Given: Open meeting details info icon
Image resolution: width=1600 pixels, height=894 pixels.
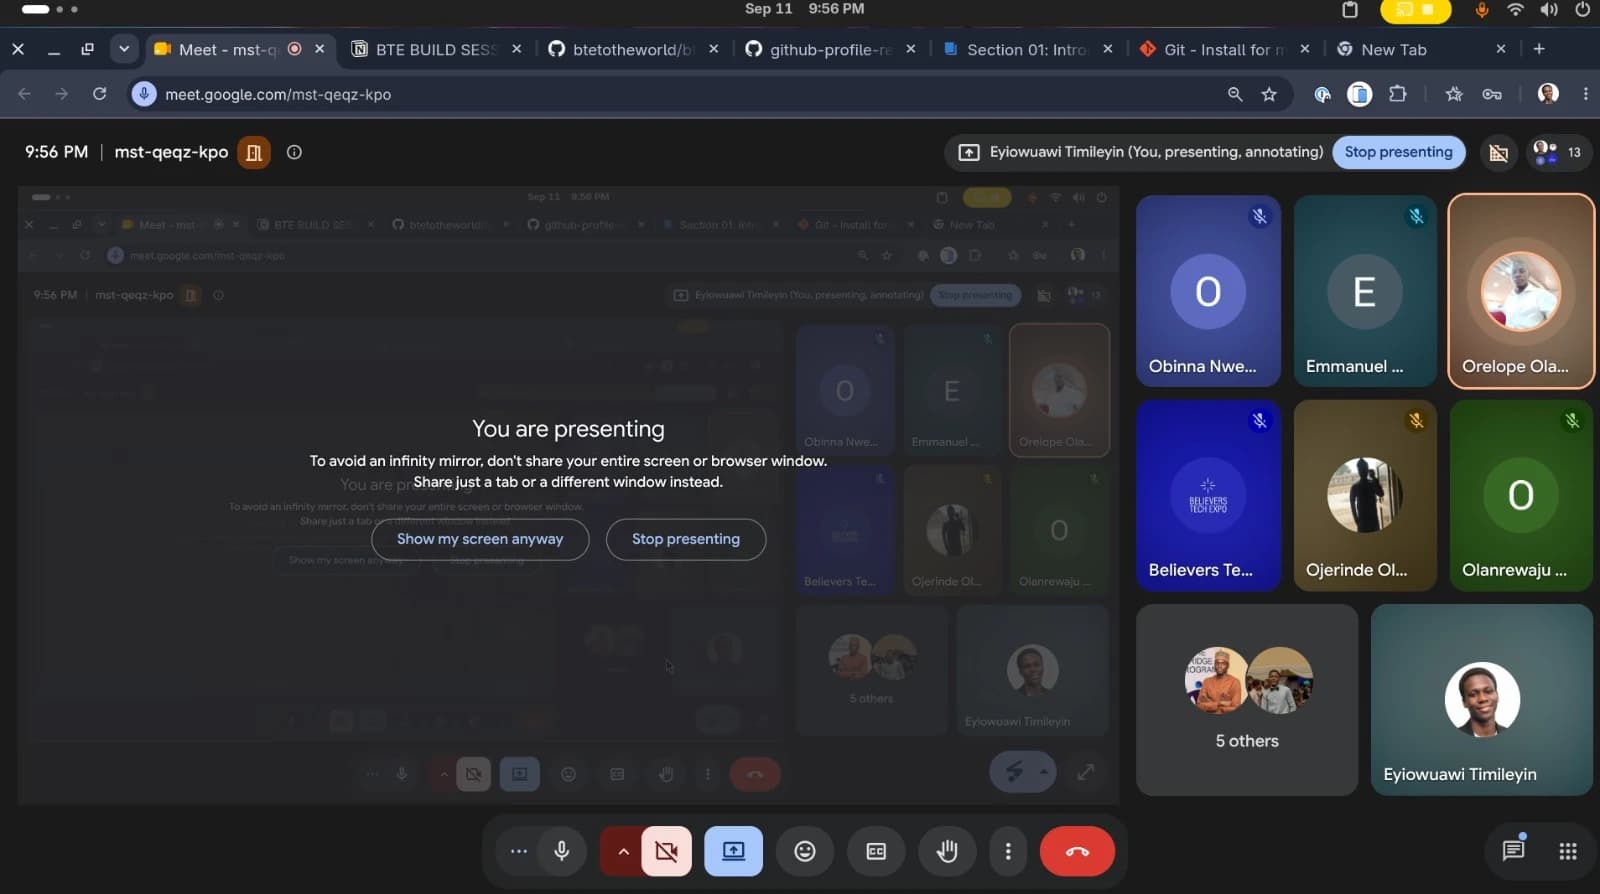Looking at the screenshot, I should [x=294, y=152].
